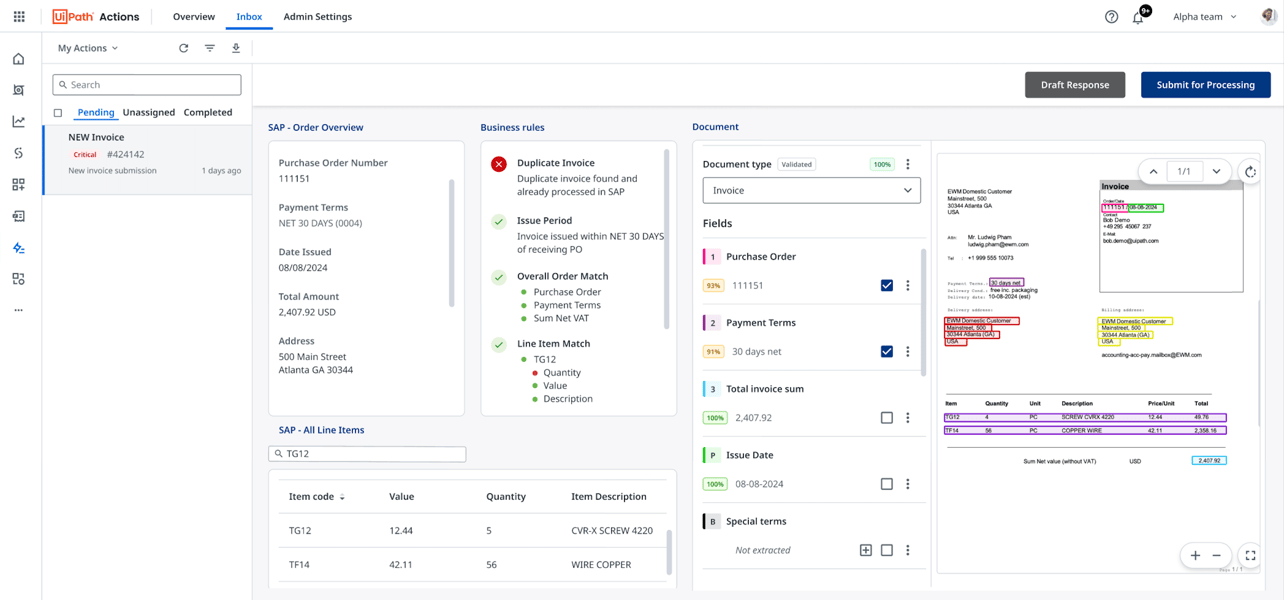Click the Draft Response button

pyautogui.click(x=1075, y=85)
